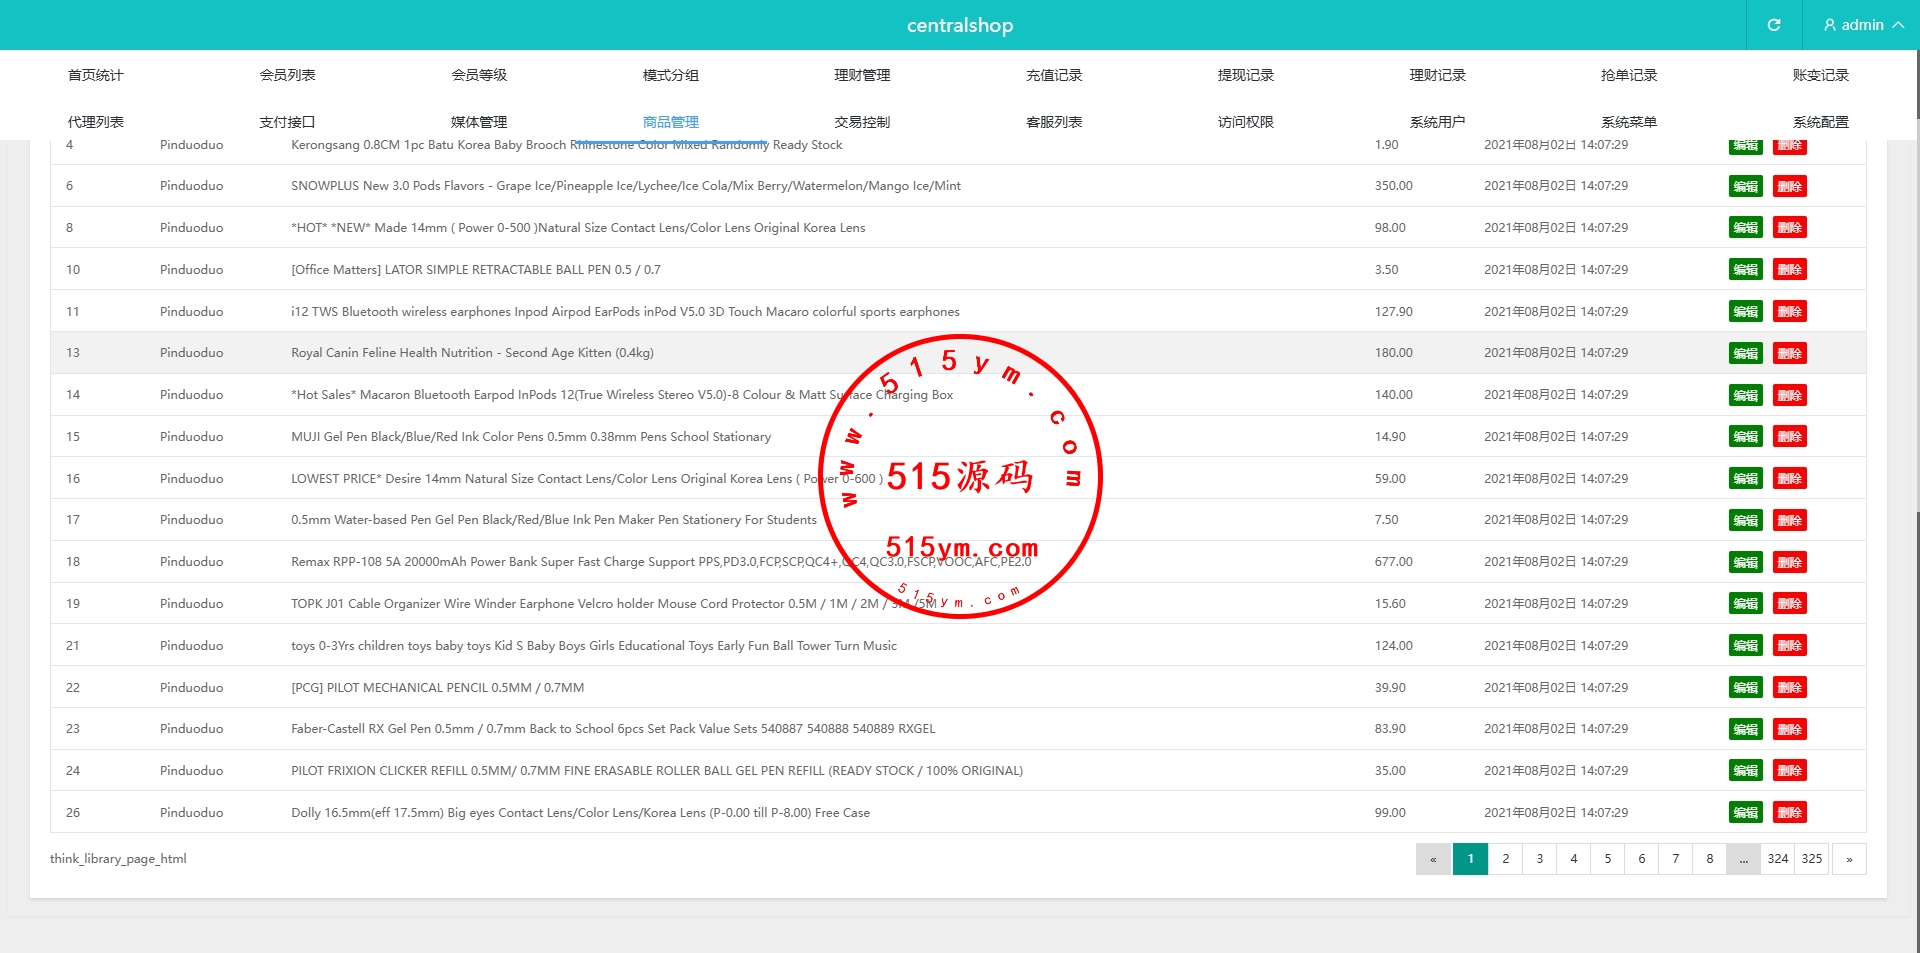Delete the Dolly Contact Lens row 26

(1789, 813)
